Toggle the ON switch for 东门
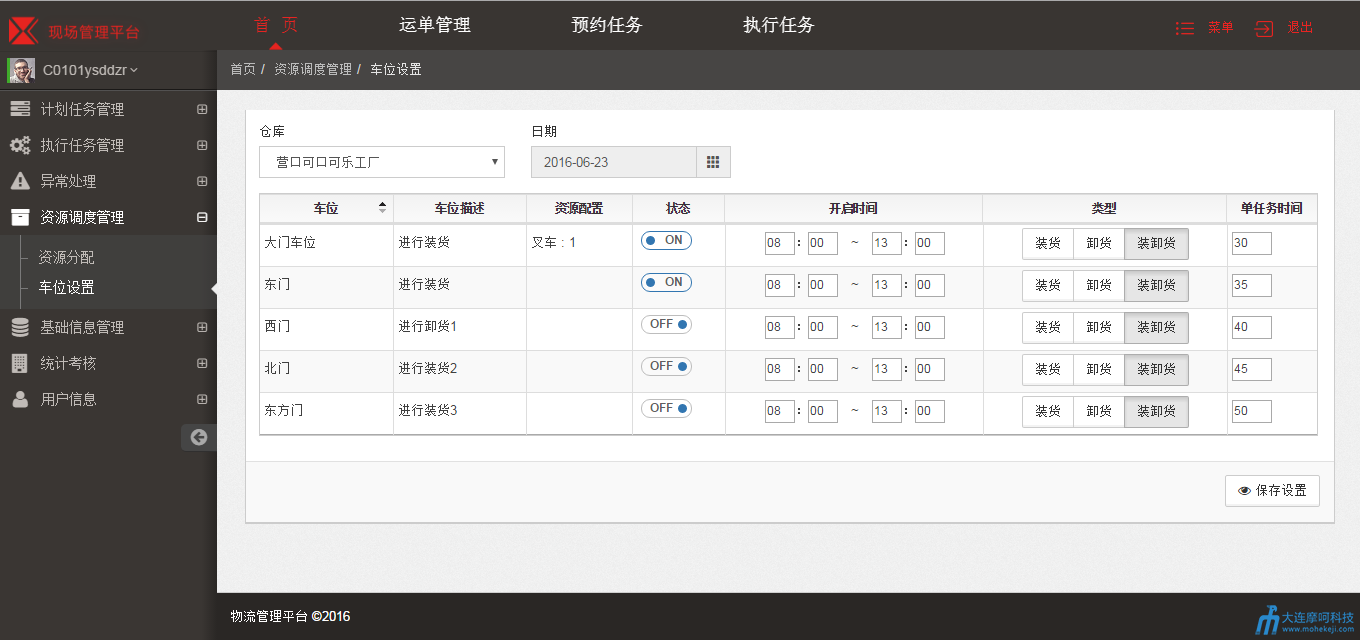1360x640 pixels. 666,282
